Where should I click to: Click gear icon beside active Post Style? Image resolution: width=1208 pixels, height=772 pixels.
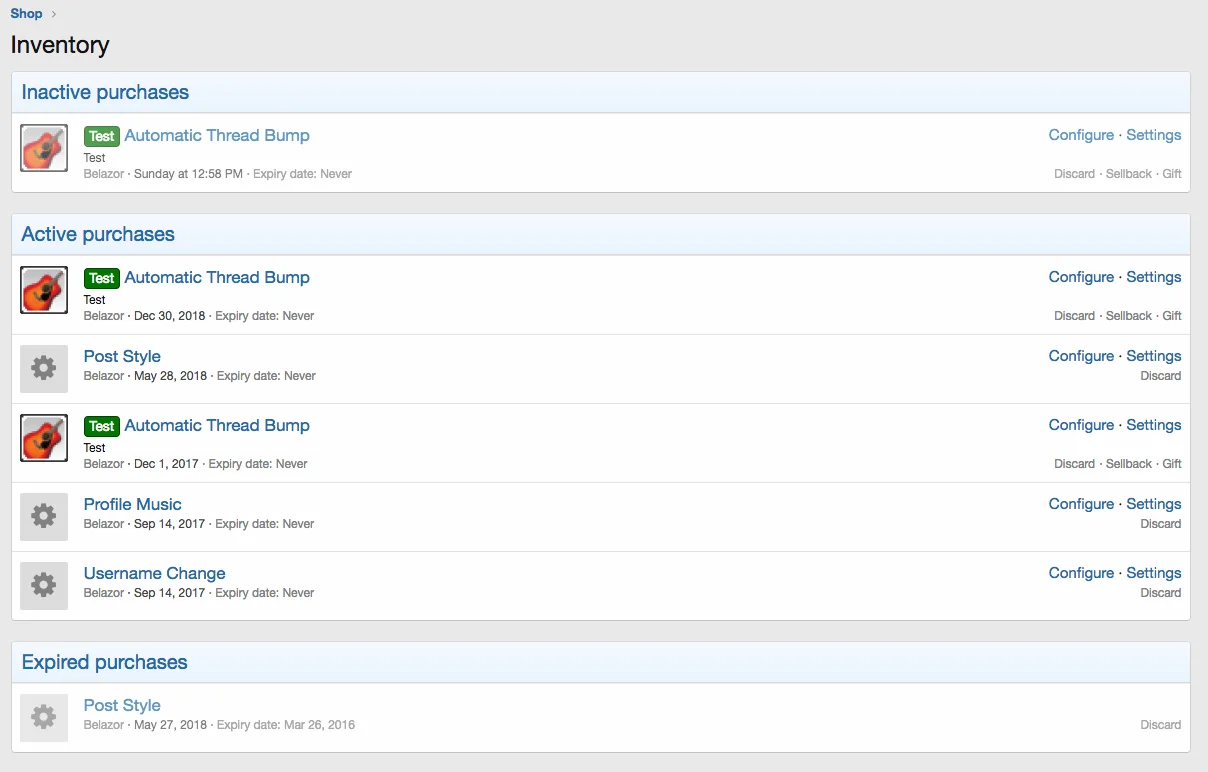point(44,369)
